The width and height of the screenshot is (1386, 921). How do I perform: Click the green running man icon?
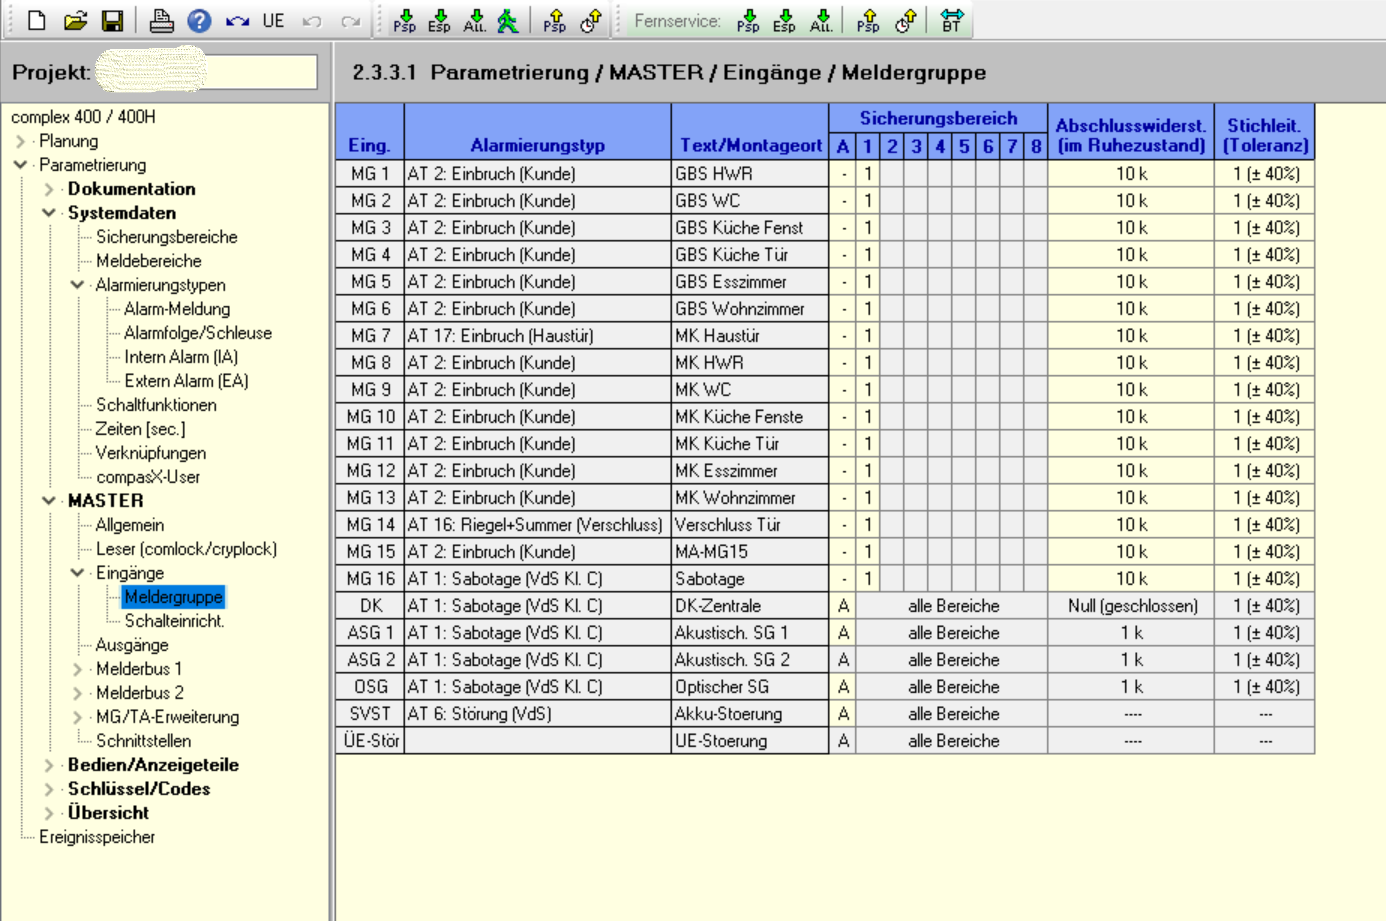tap(508, 20)
